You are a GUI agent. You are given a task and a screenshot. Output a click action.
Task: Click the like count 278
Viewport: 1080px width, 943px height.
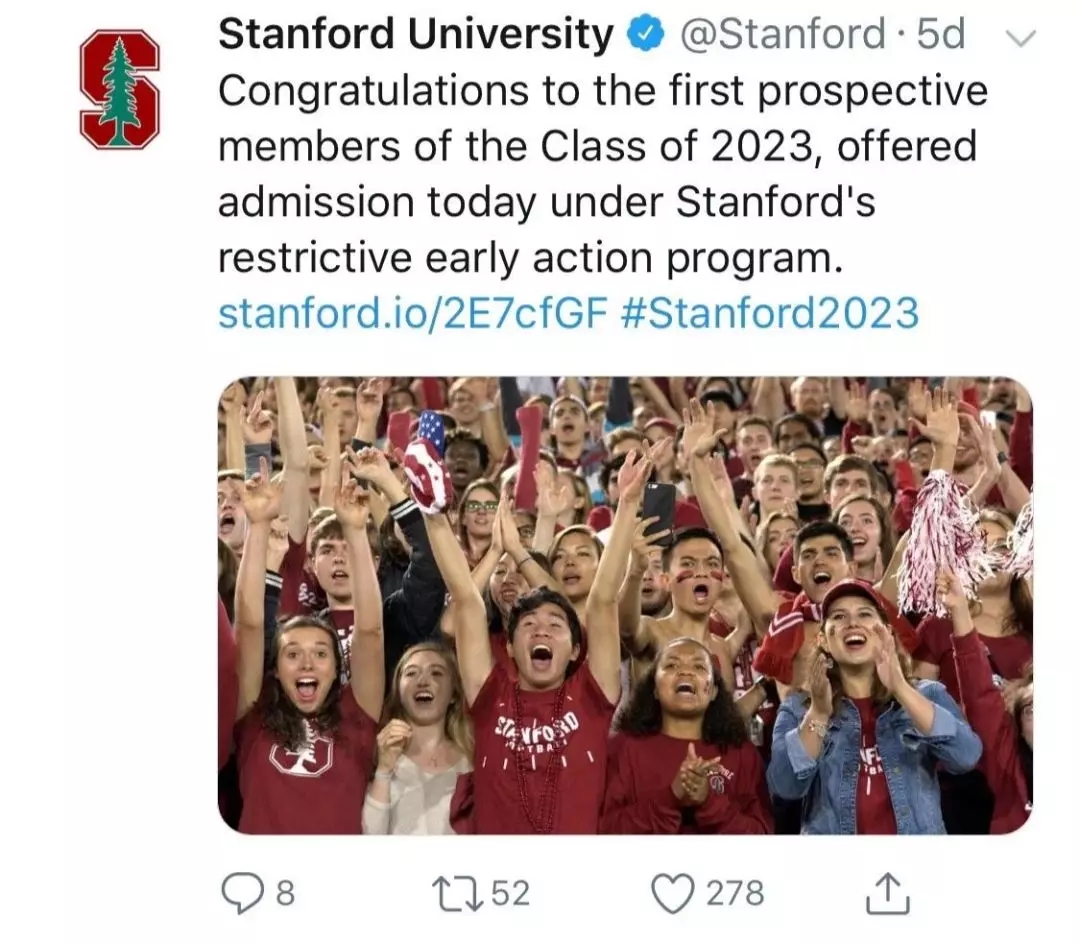click(x=735, y=892)
